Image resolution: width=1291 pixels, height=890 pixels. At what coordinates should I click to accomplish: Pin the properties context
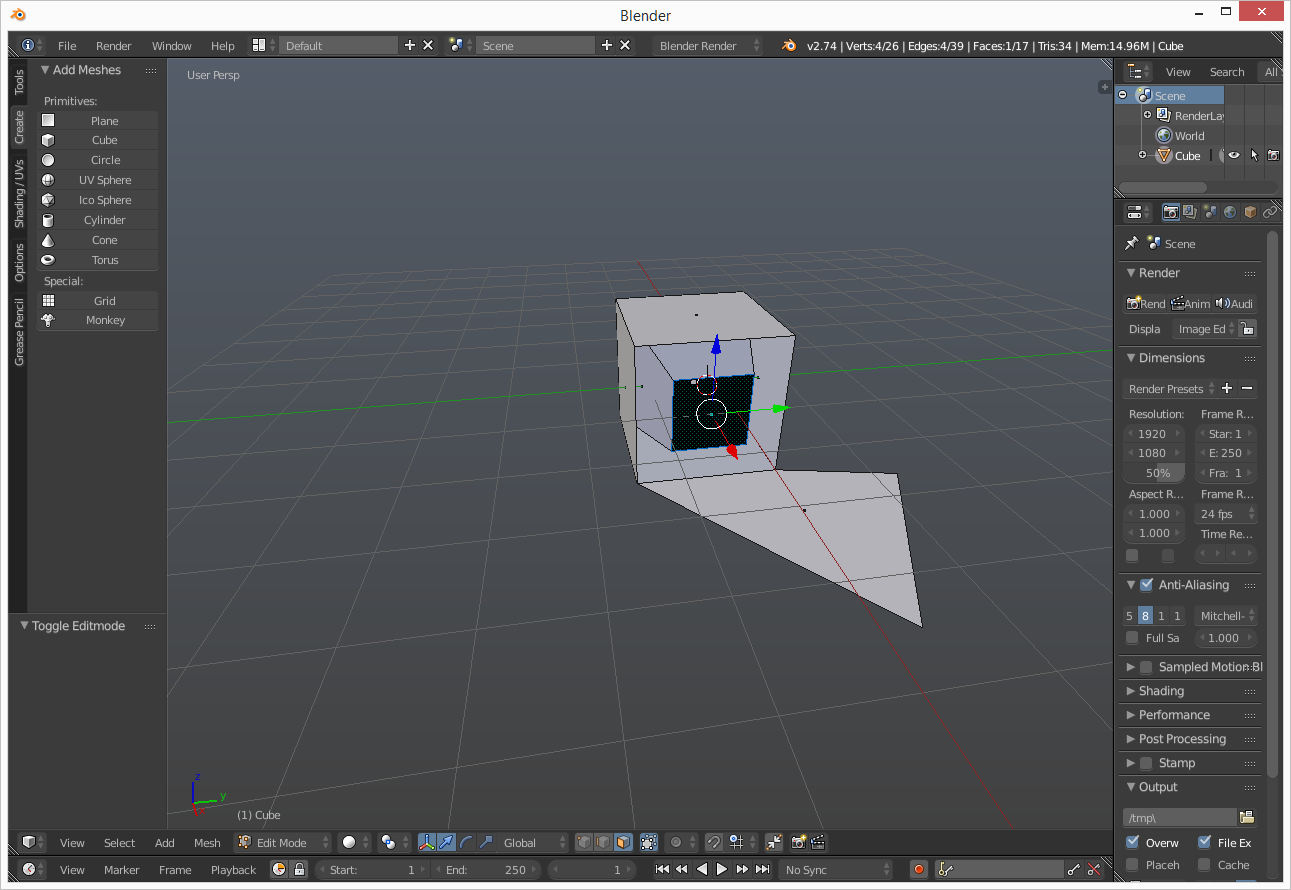point(1131,243)
